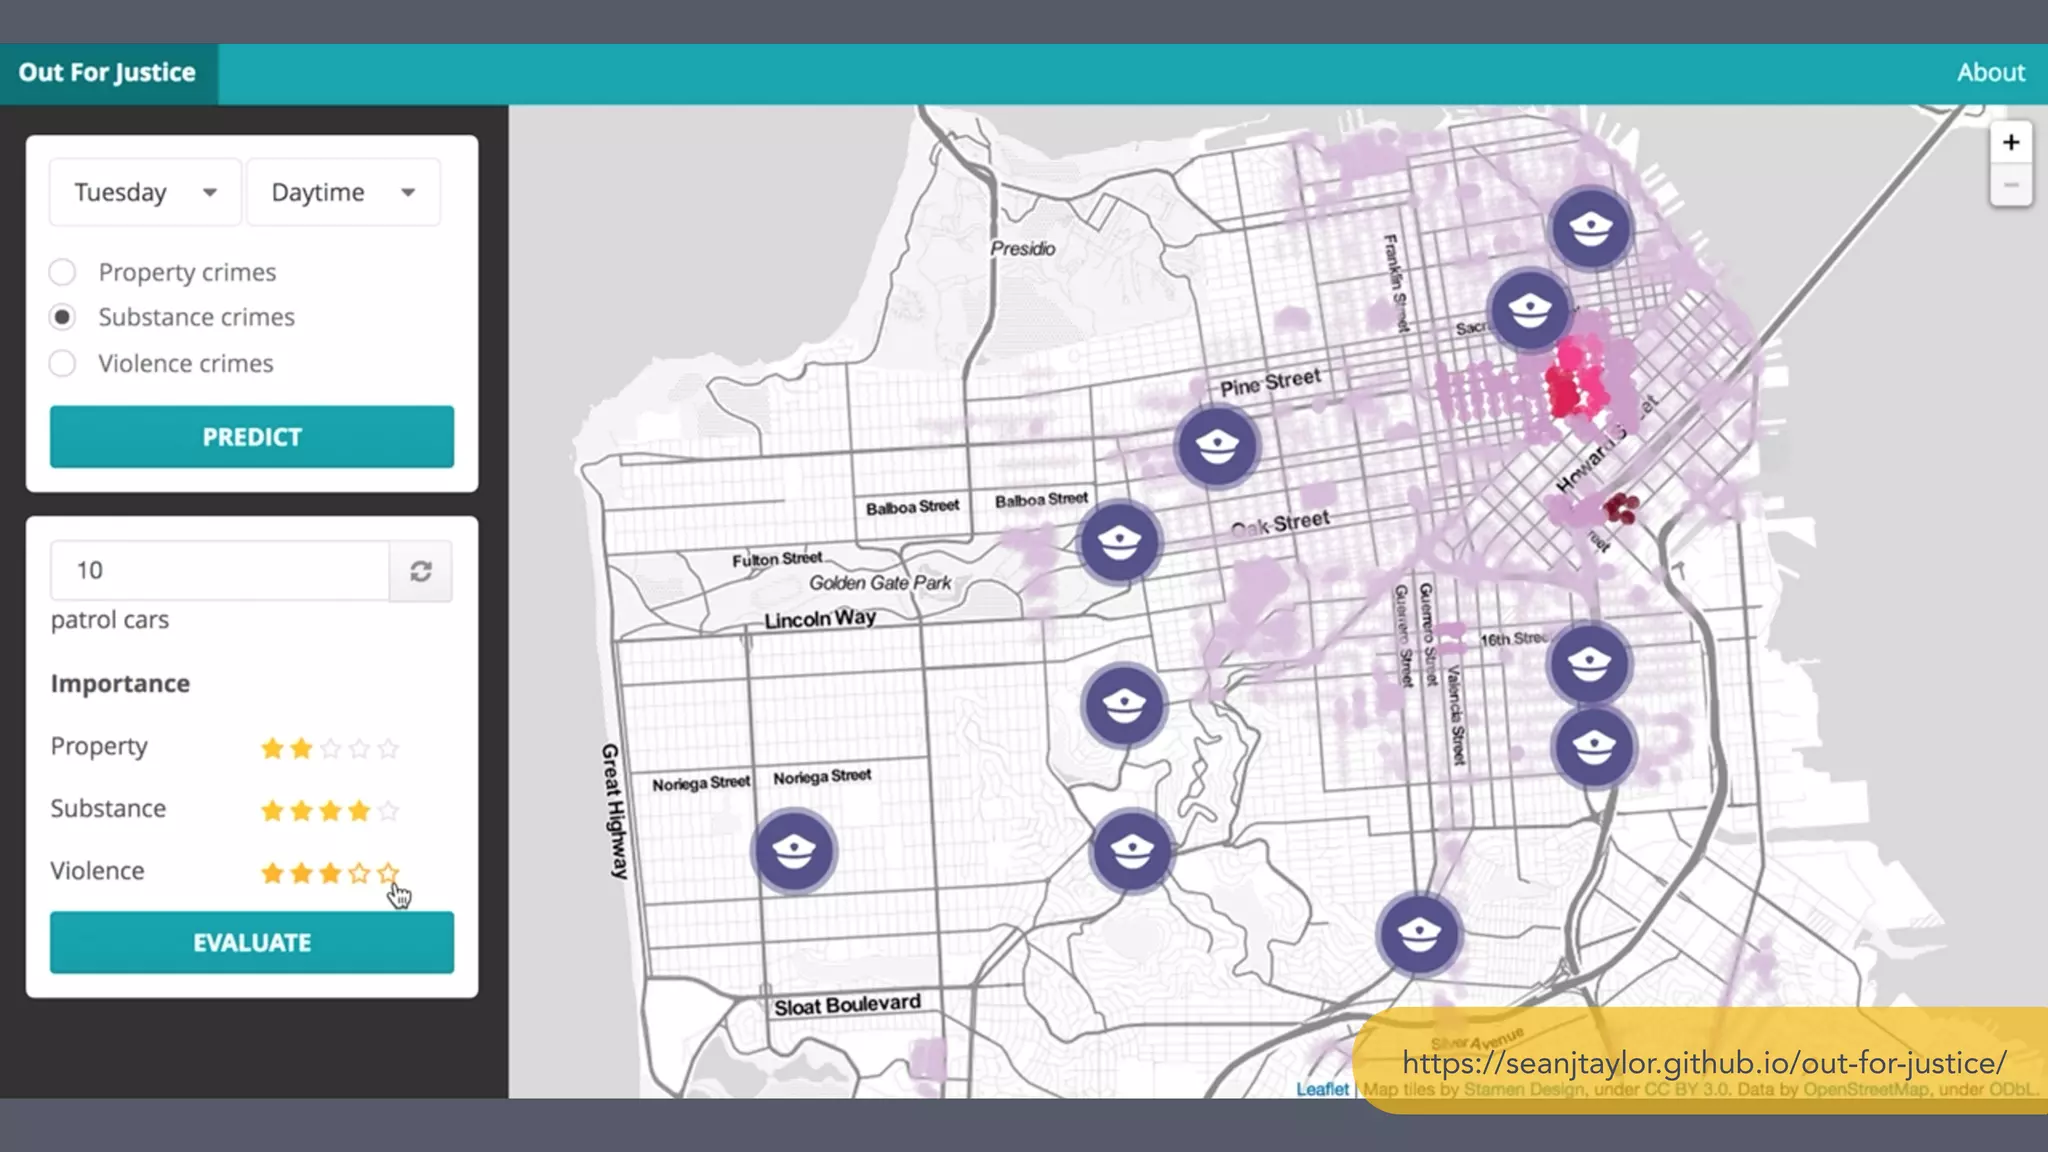Viewport: 2048px width, 1152px height.
Task: Open the About page
Action: [x=1990, y=73]
